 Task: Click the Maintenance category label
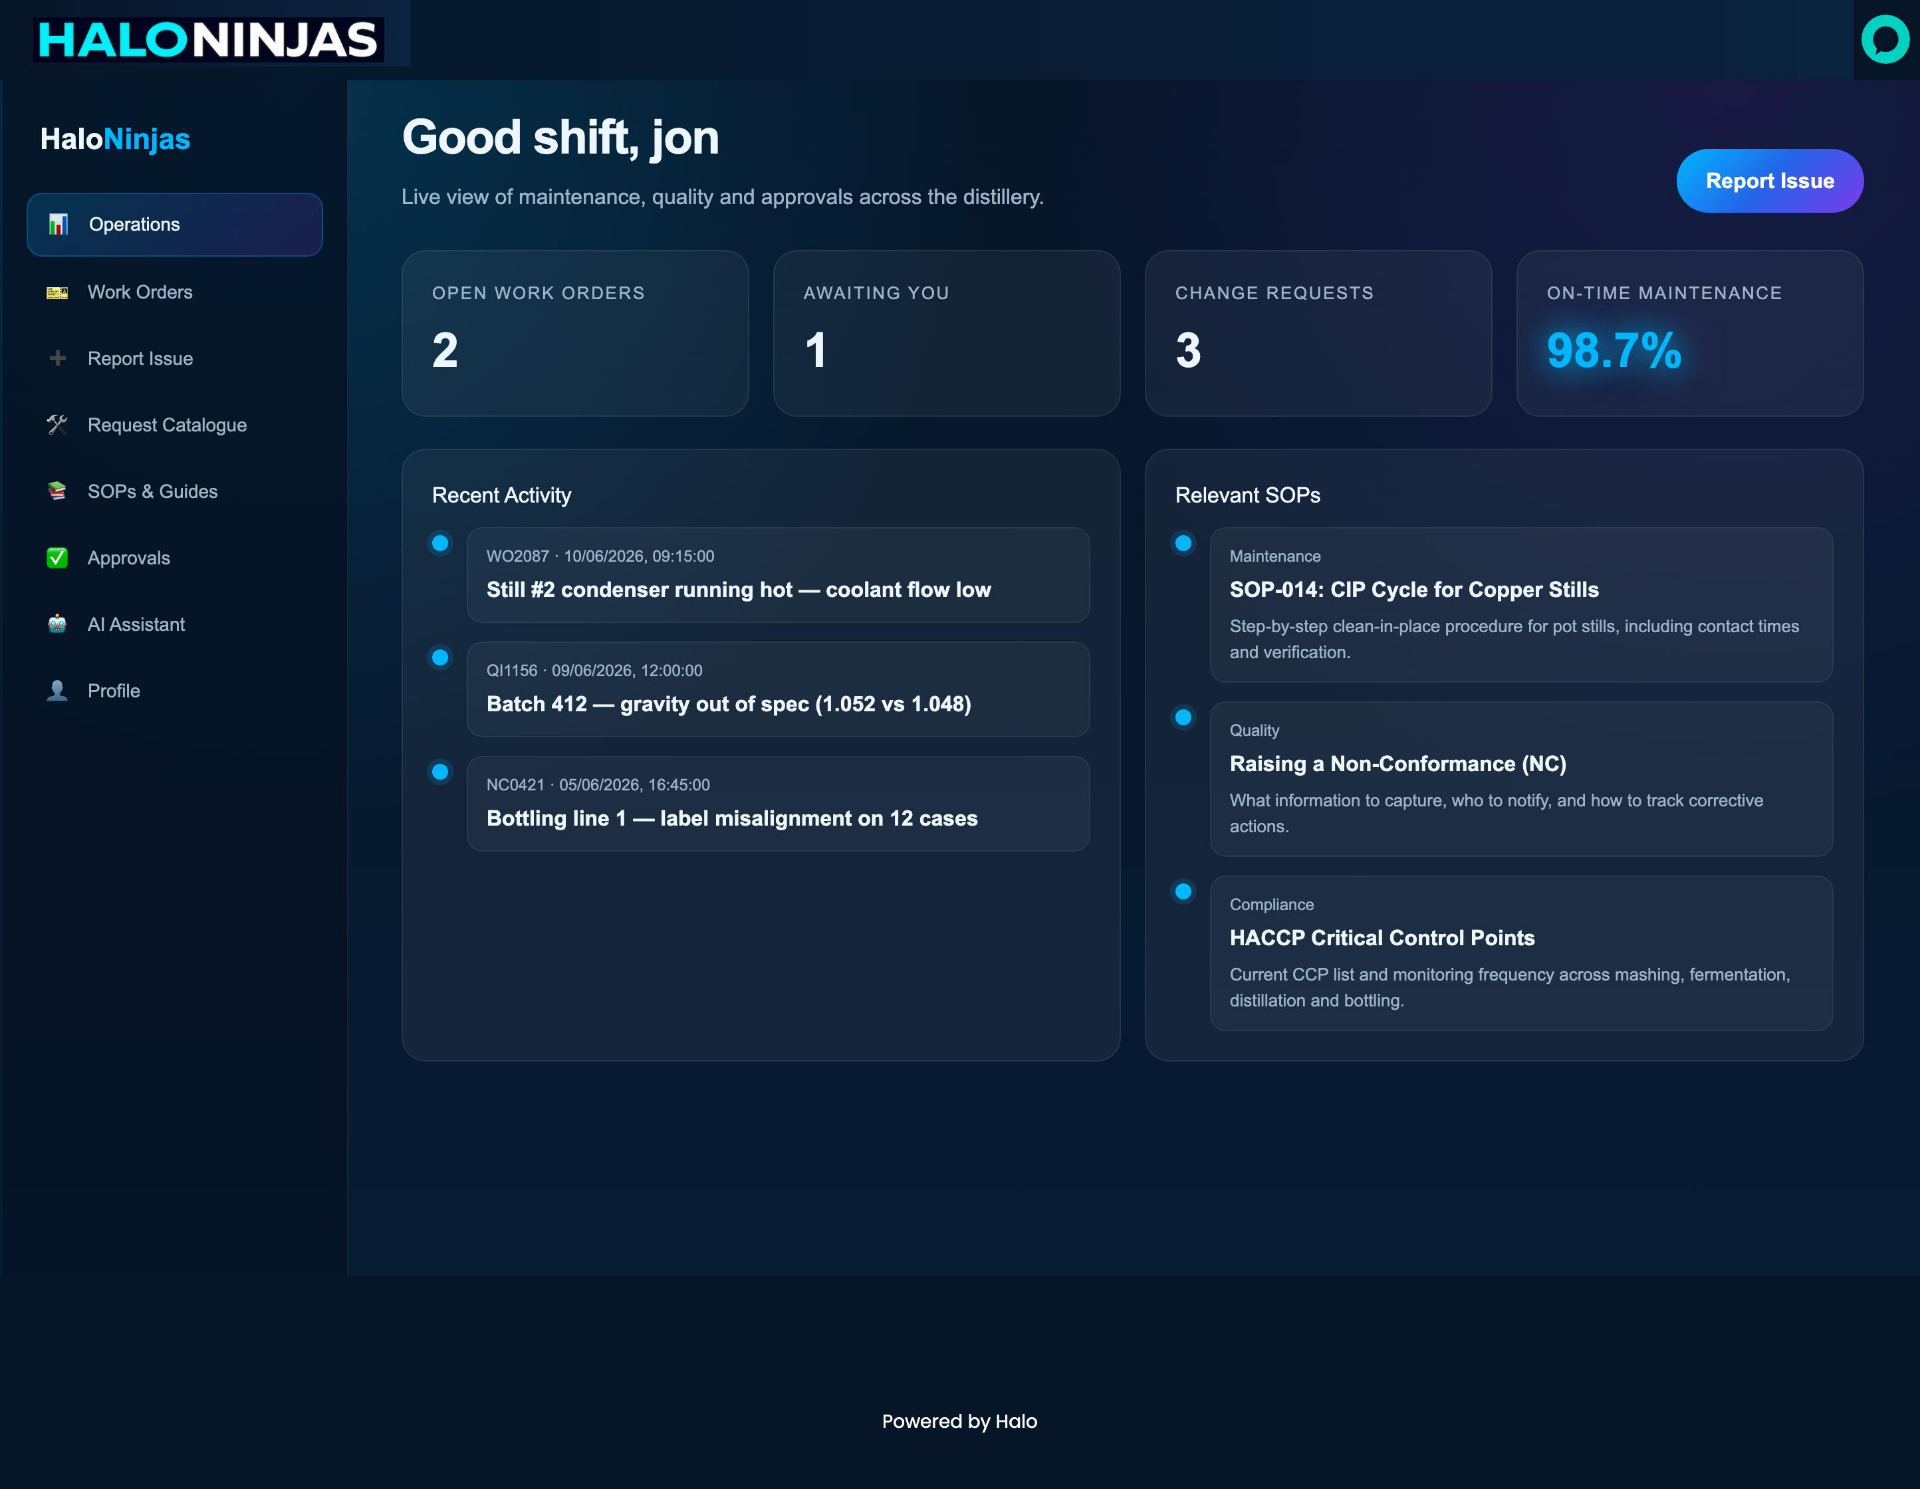tap(1275, 556)
